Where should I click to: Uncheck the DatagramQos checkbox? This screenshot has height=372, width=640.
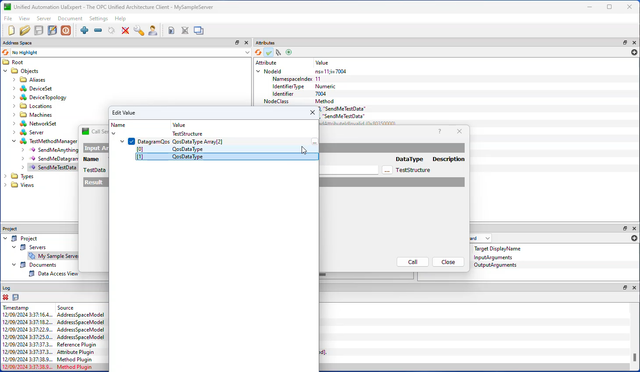tap(131, 141)
